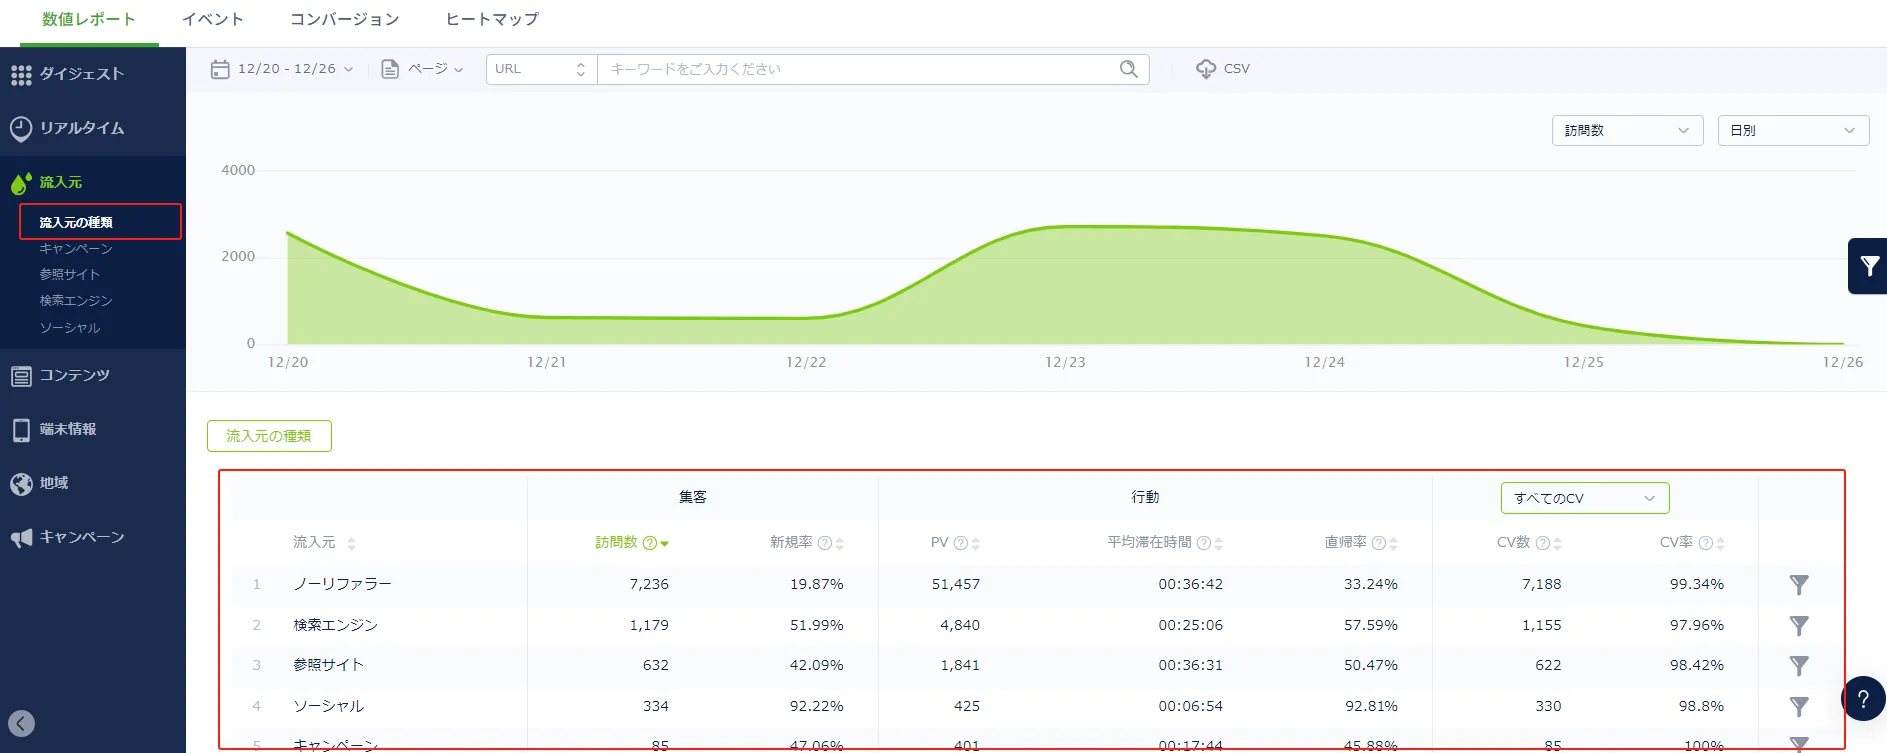Switch to the ヒートマップ tab
Image resolution: width=1887 pixels, height=753 pixels.
(x=492, y=20)
